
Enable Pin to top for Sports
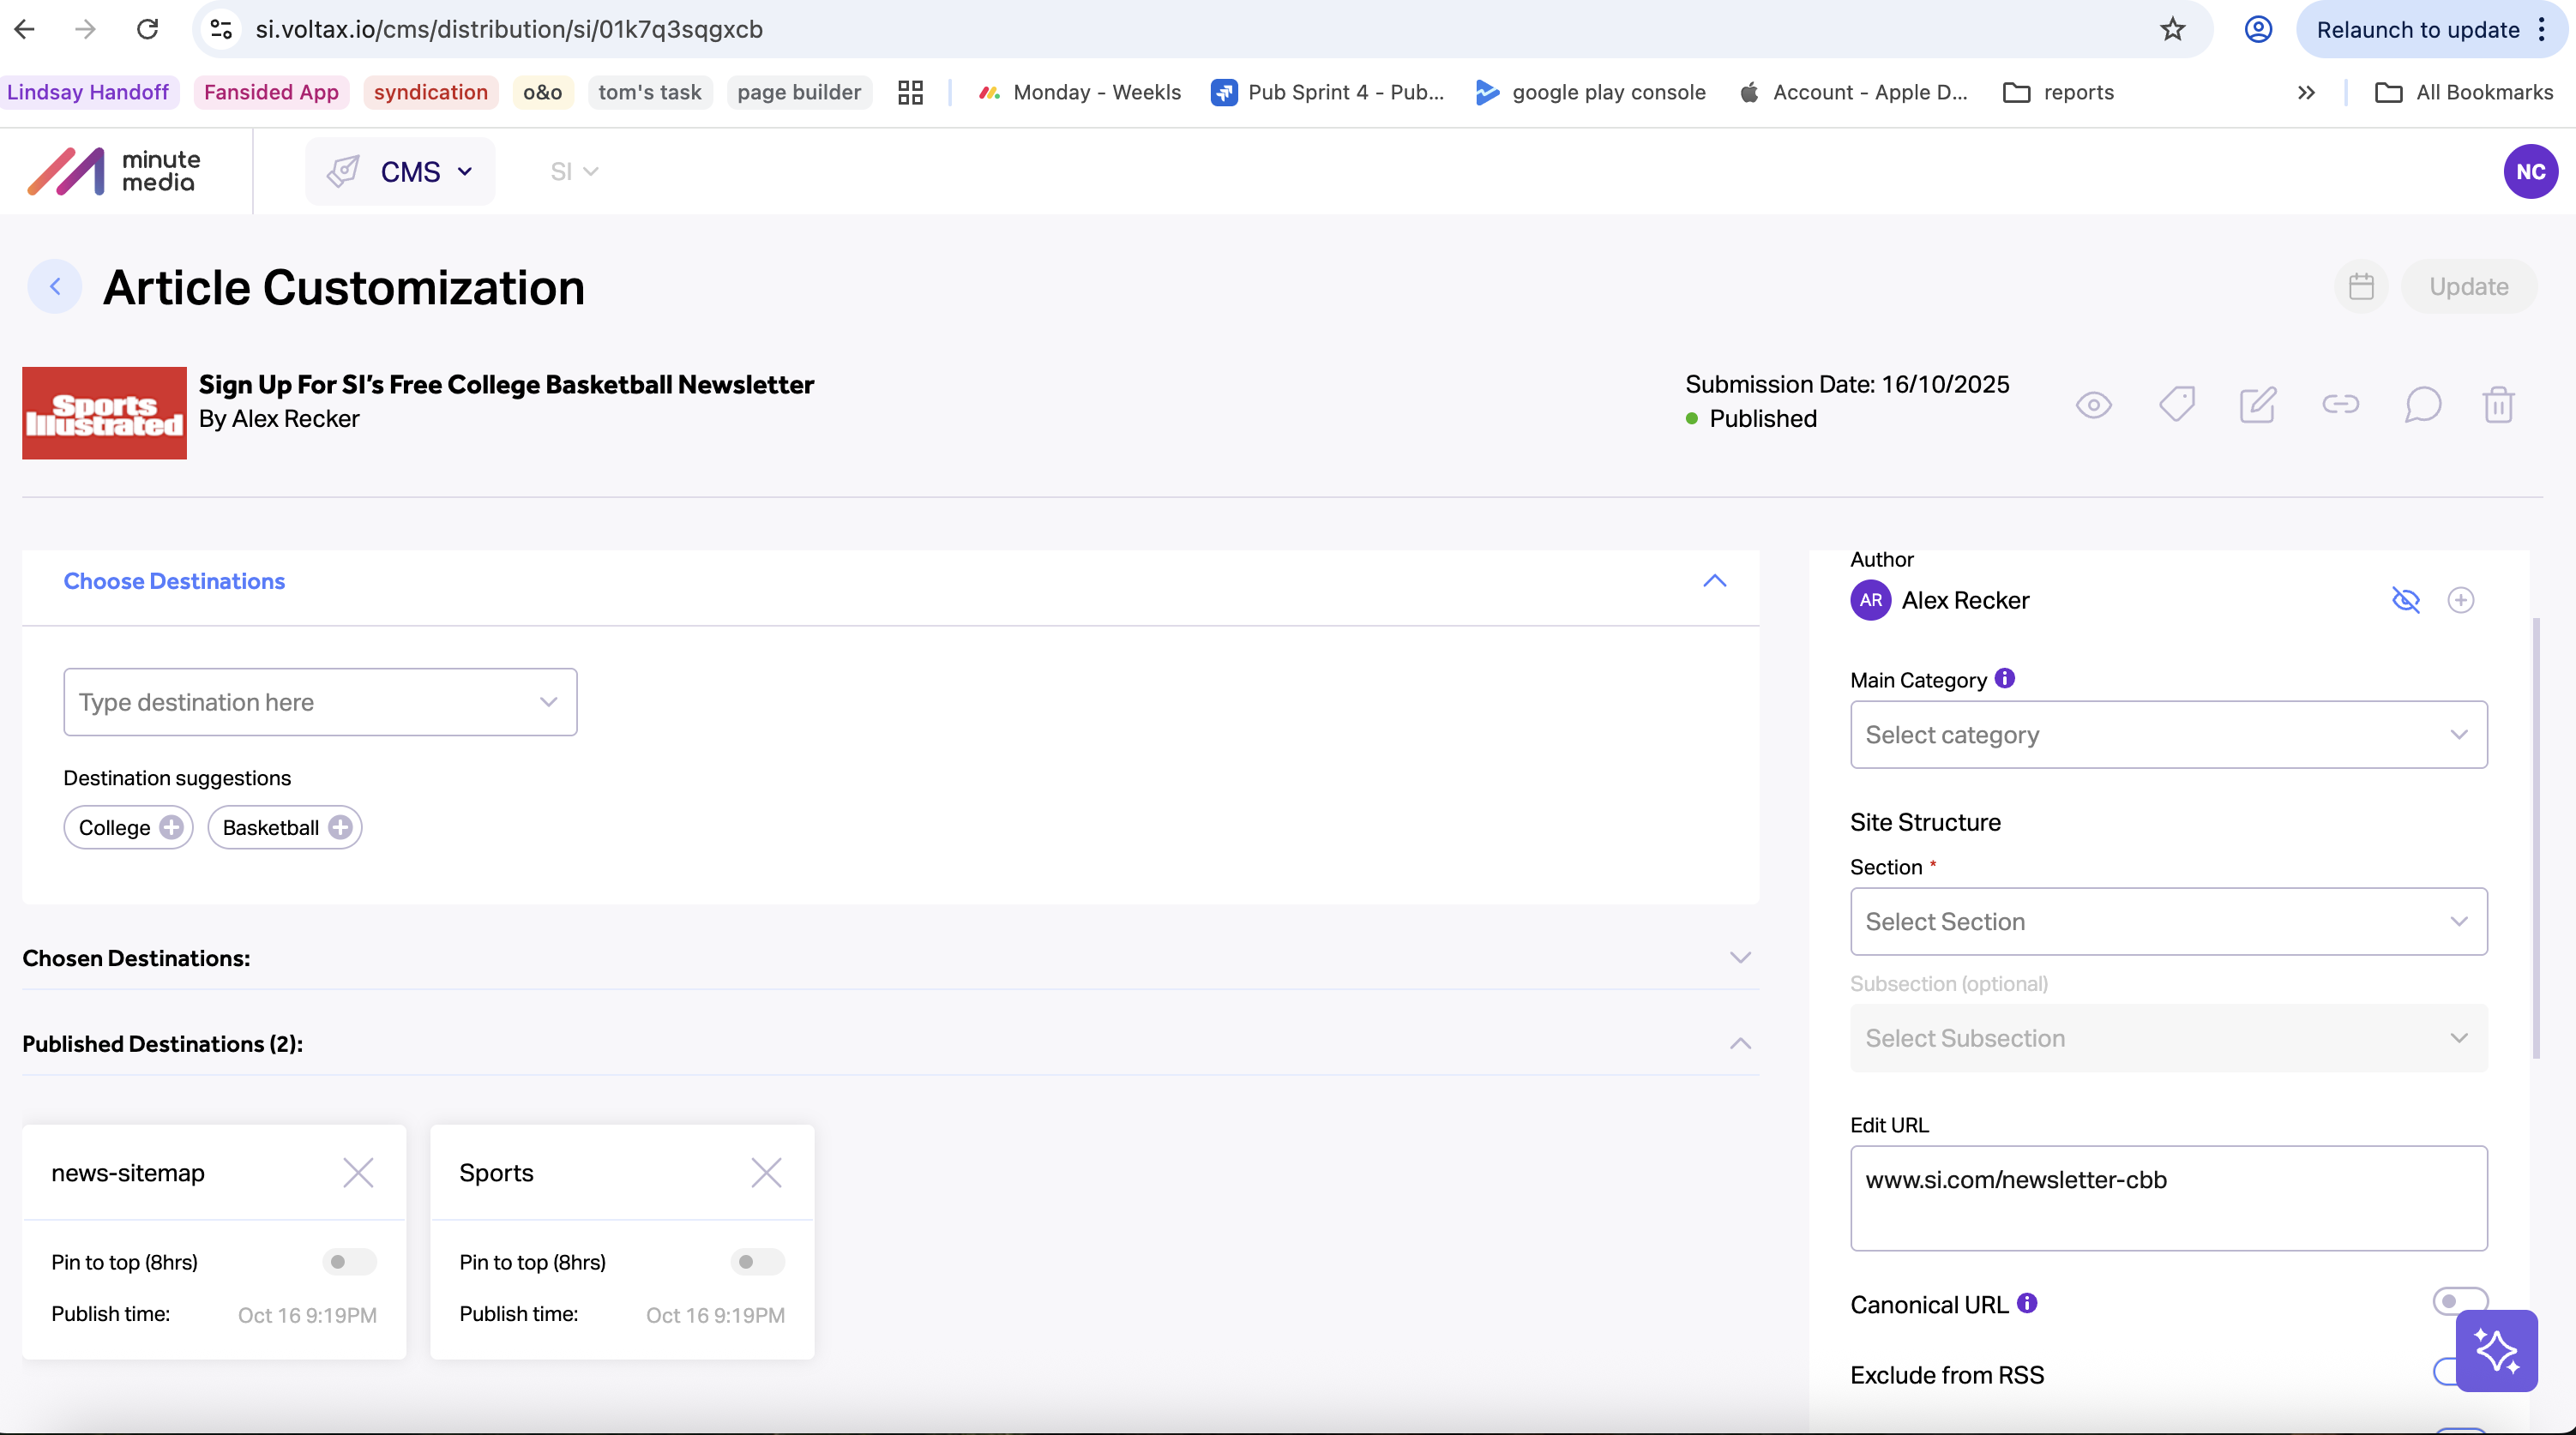[757, 1262]
